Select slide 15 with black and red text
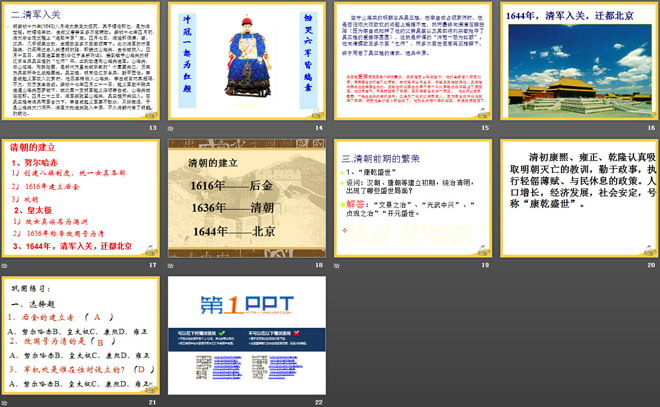 pyautogui.click(x=415, y=63)
